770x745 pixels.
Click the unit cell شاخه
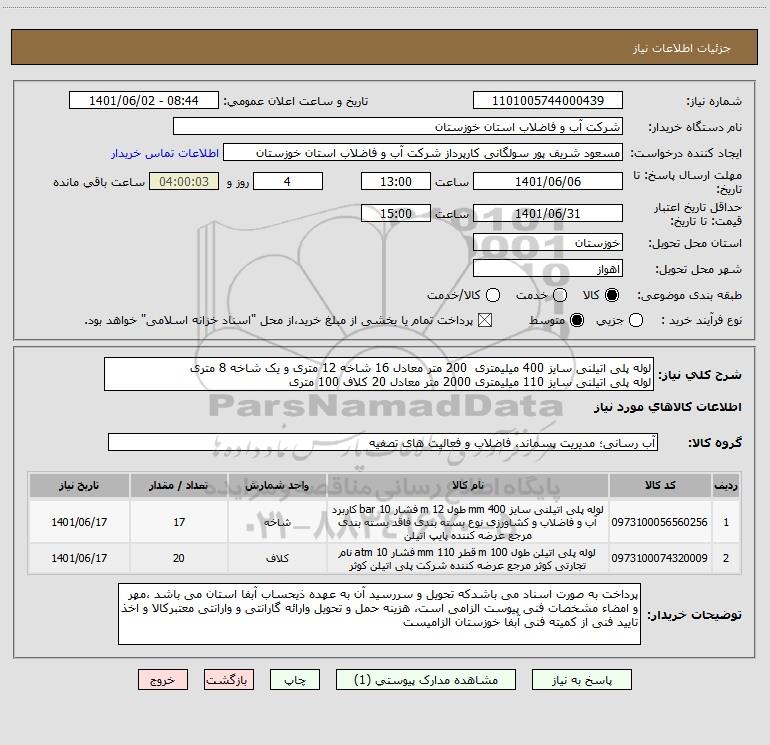277,523
